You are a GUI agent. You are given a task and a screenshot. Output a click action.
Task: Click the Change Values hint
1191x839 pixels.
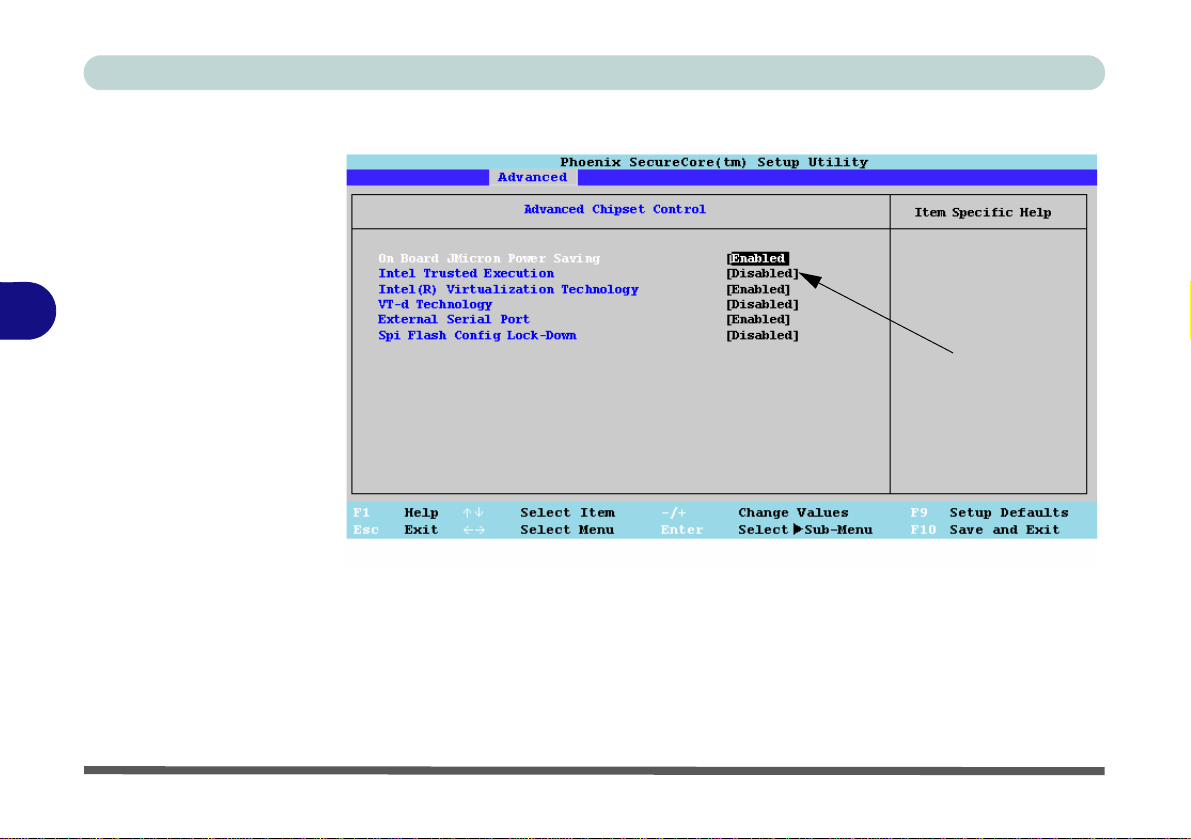(793, 513)
